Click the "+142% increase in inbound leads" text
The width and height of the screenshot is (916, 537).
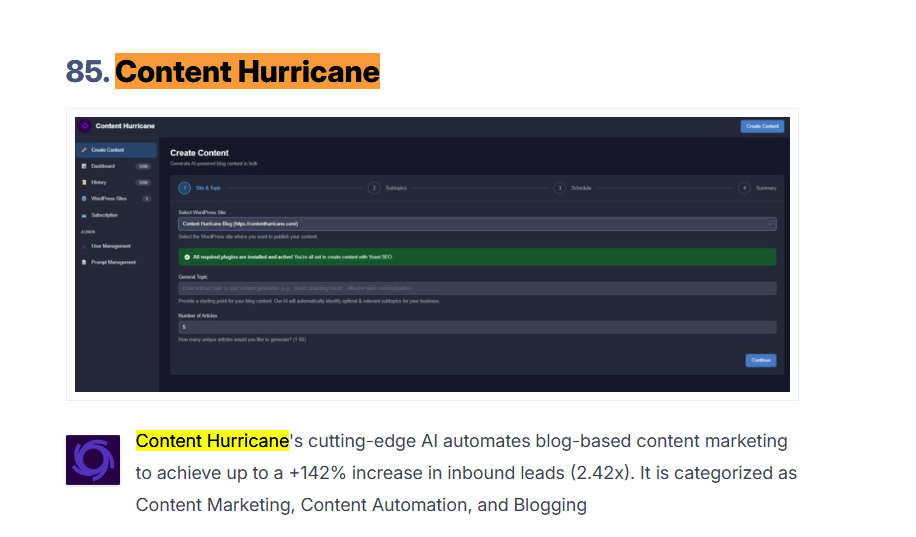coord(427,473)
